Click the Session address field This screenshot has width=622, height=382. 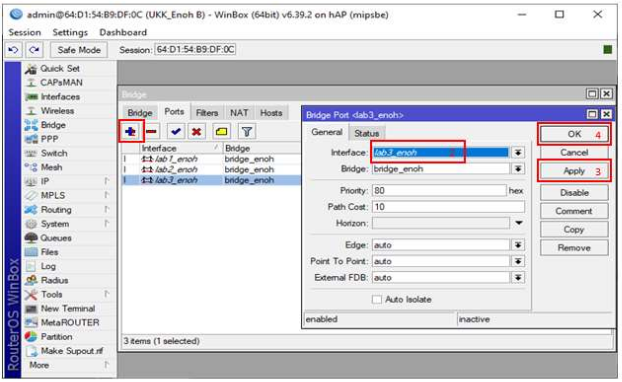195,50
